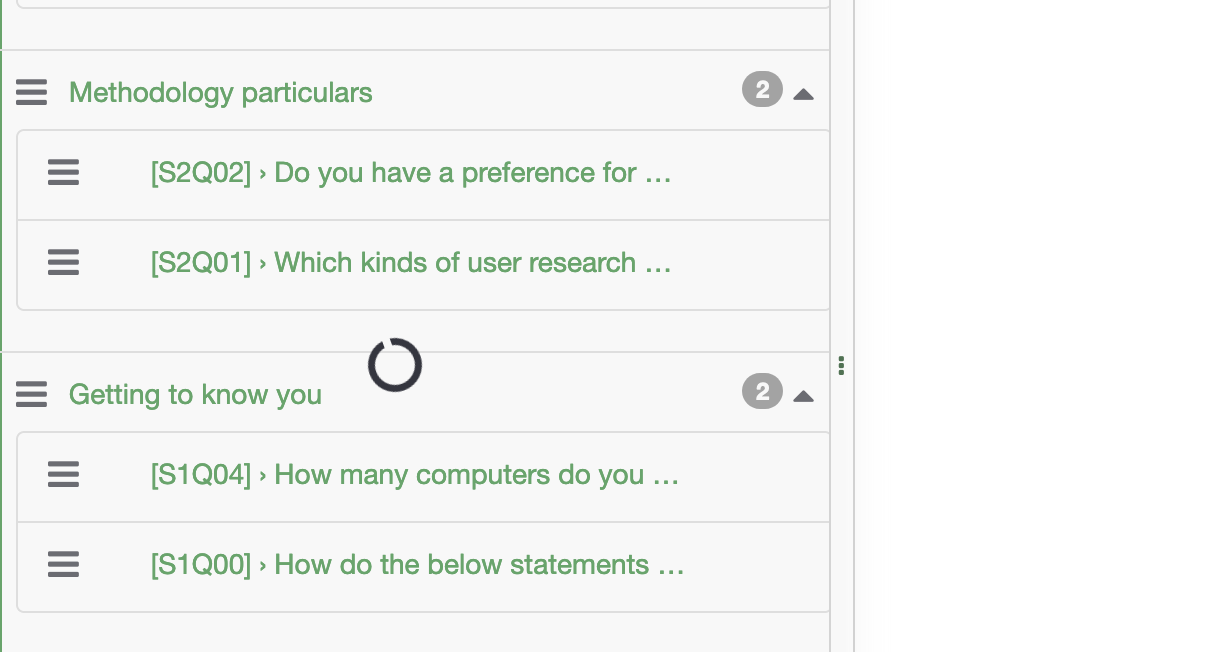
Task: Click the loading spinner in the sidebar
Action: click(x=395, y=365)
